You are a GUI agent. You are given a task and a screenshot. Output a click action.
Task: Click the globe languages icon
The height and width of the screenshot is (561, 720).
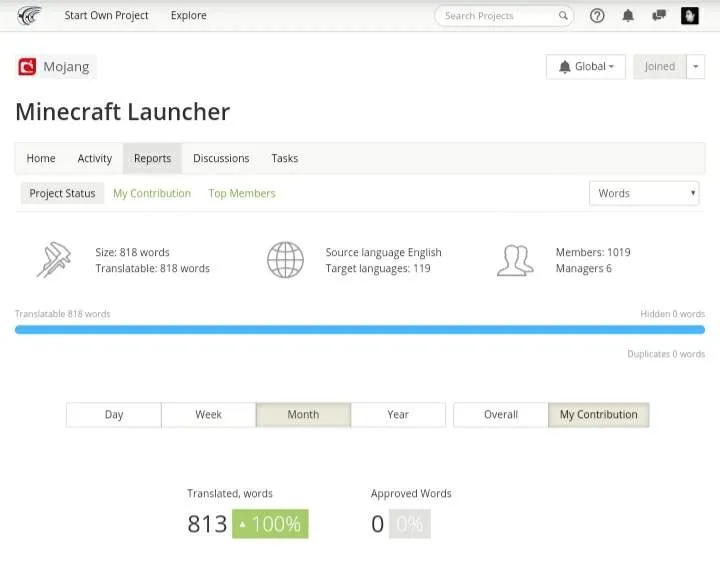click(x=285, y=260)
